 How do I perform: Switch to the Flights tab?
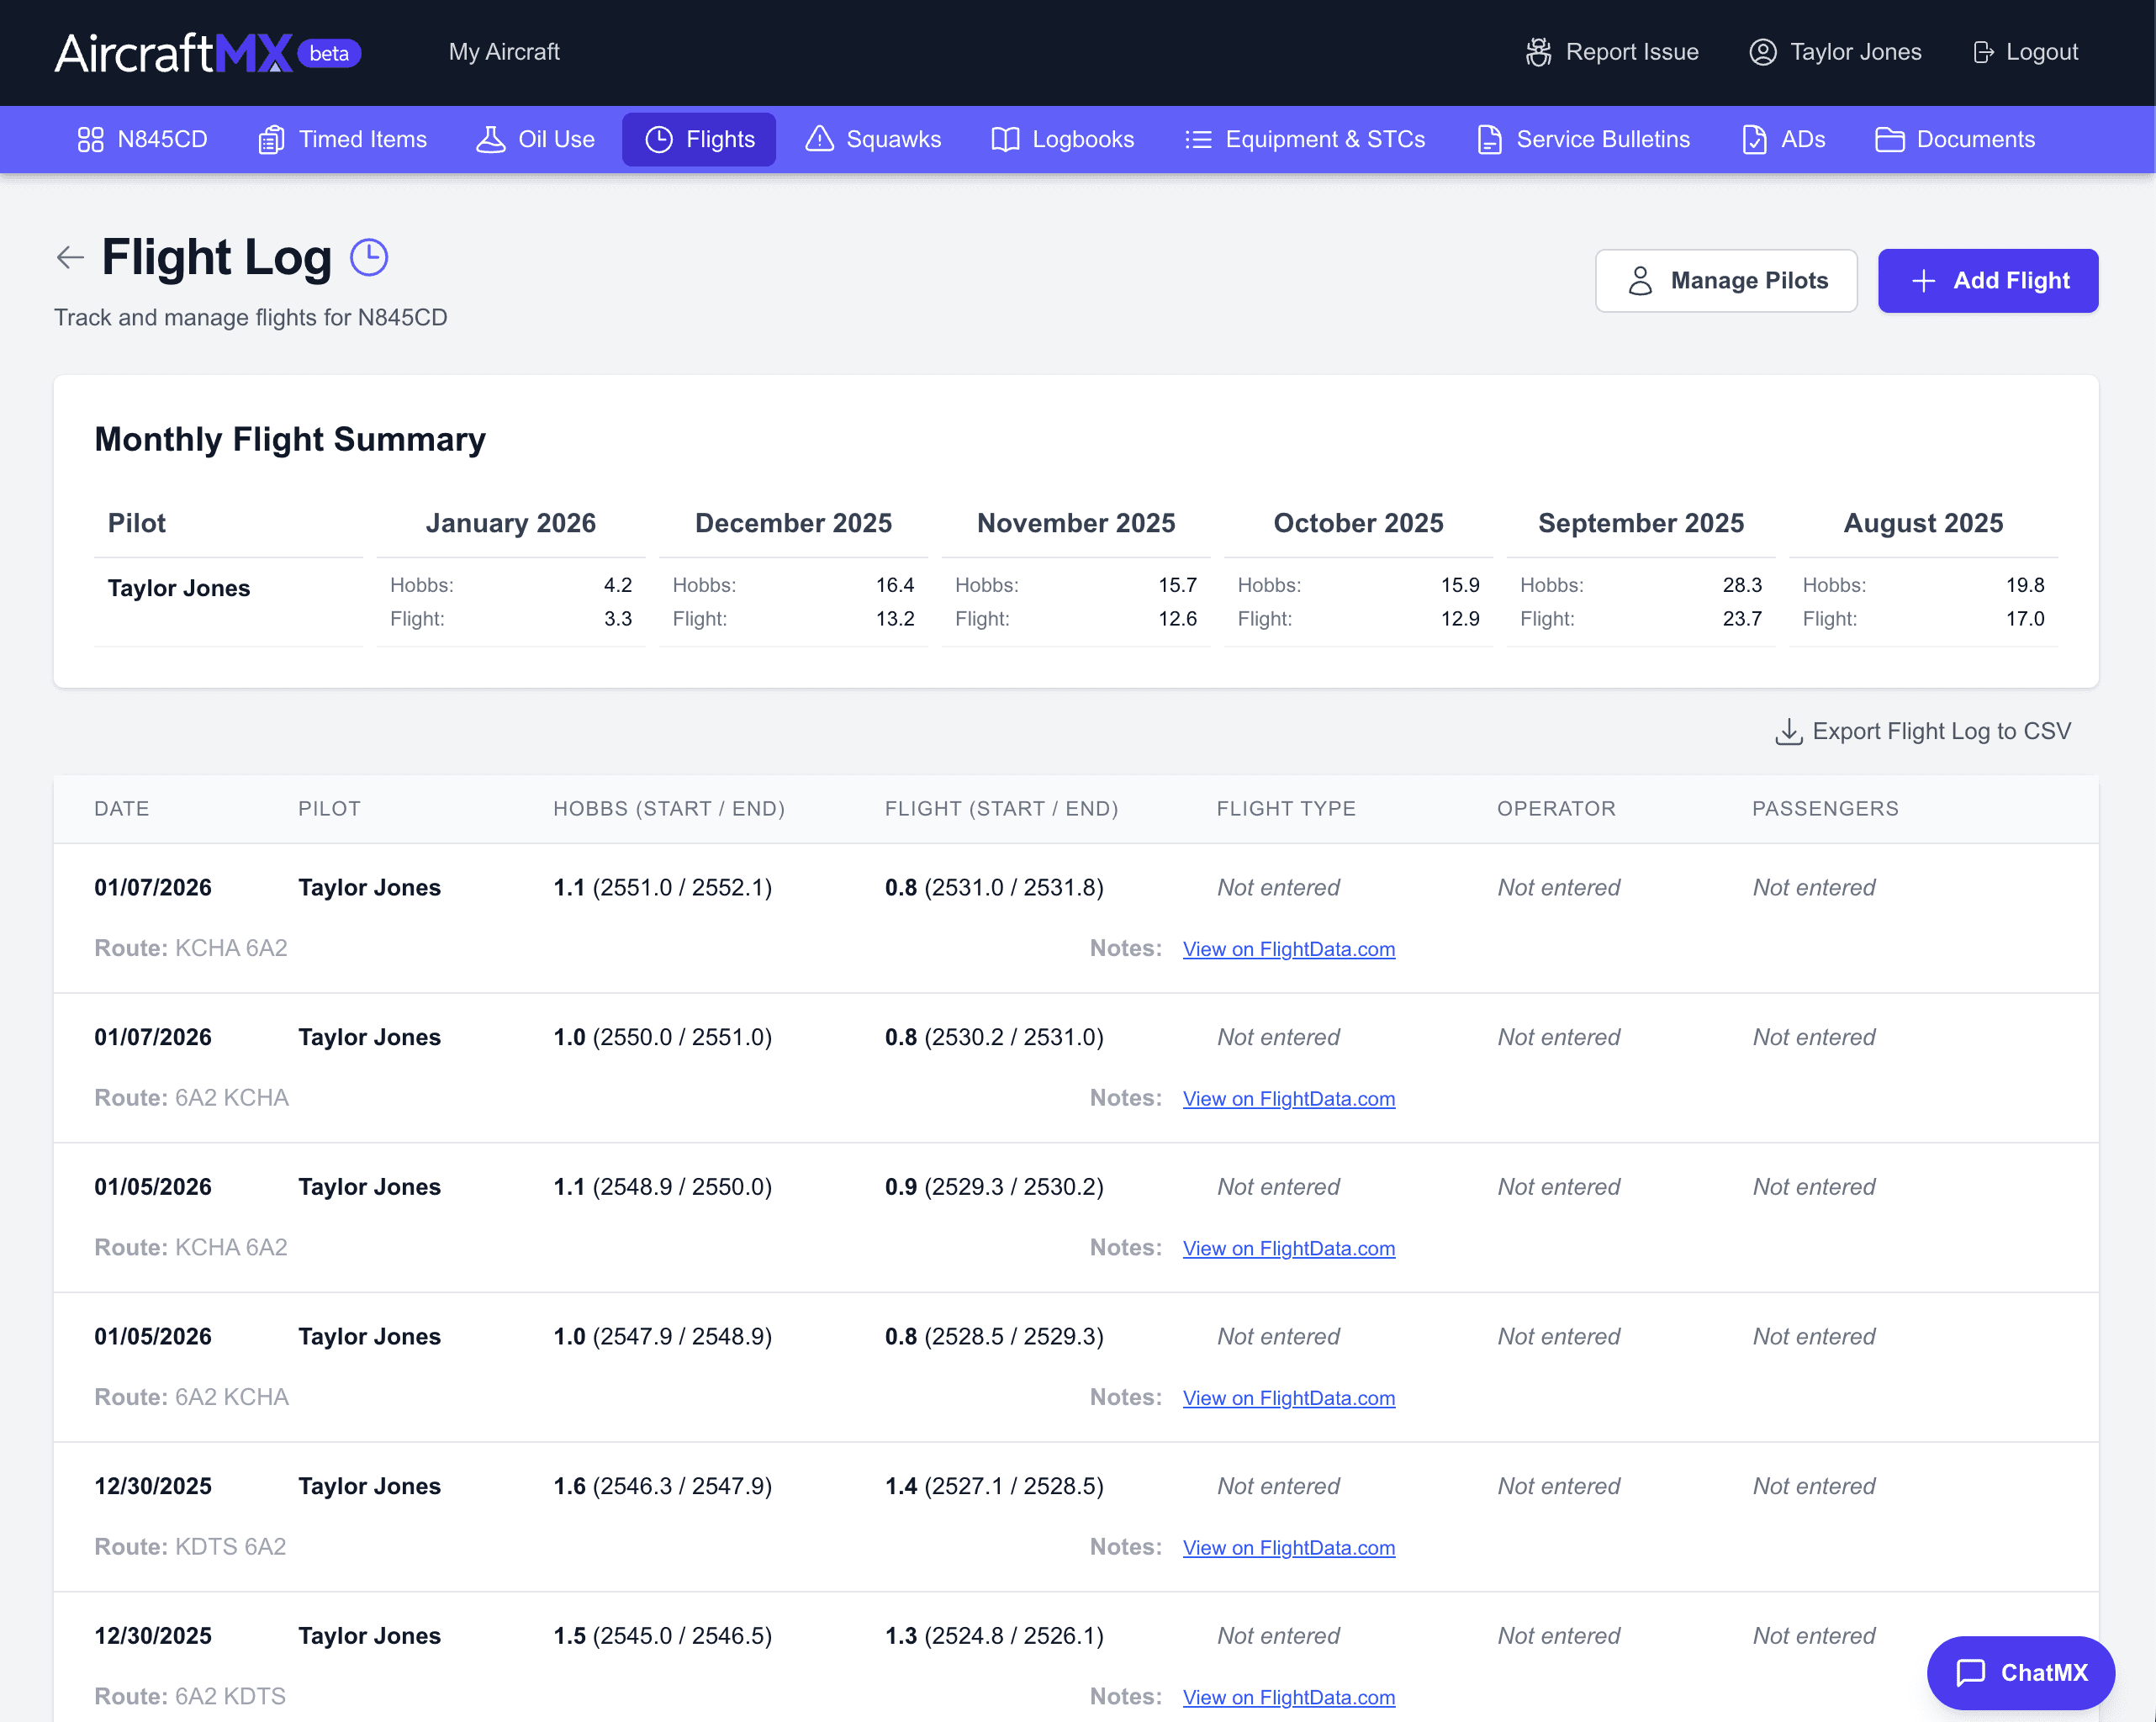point(698,139)
